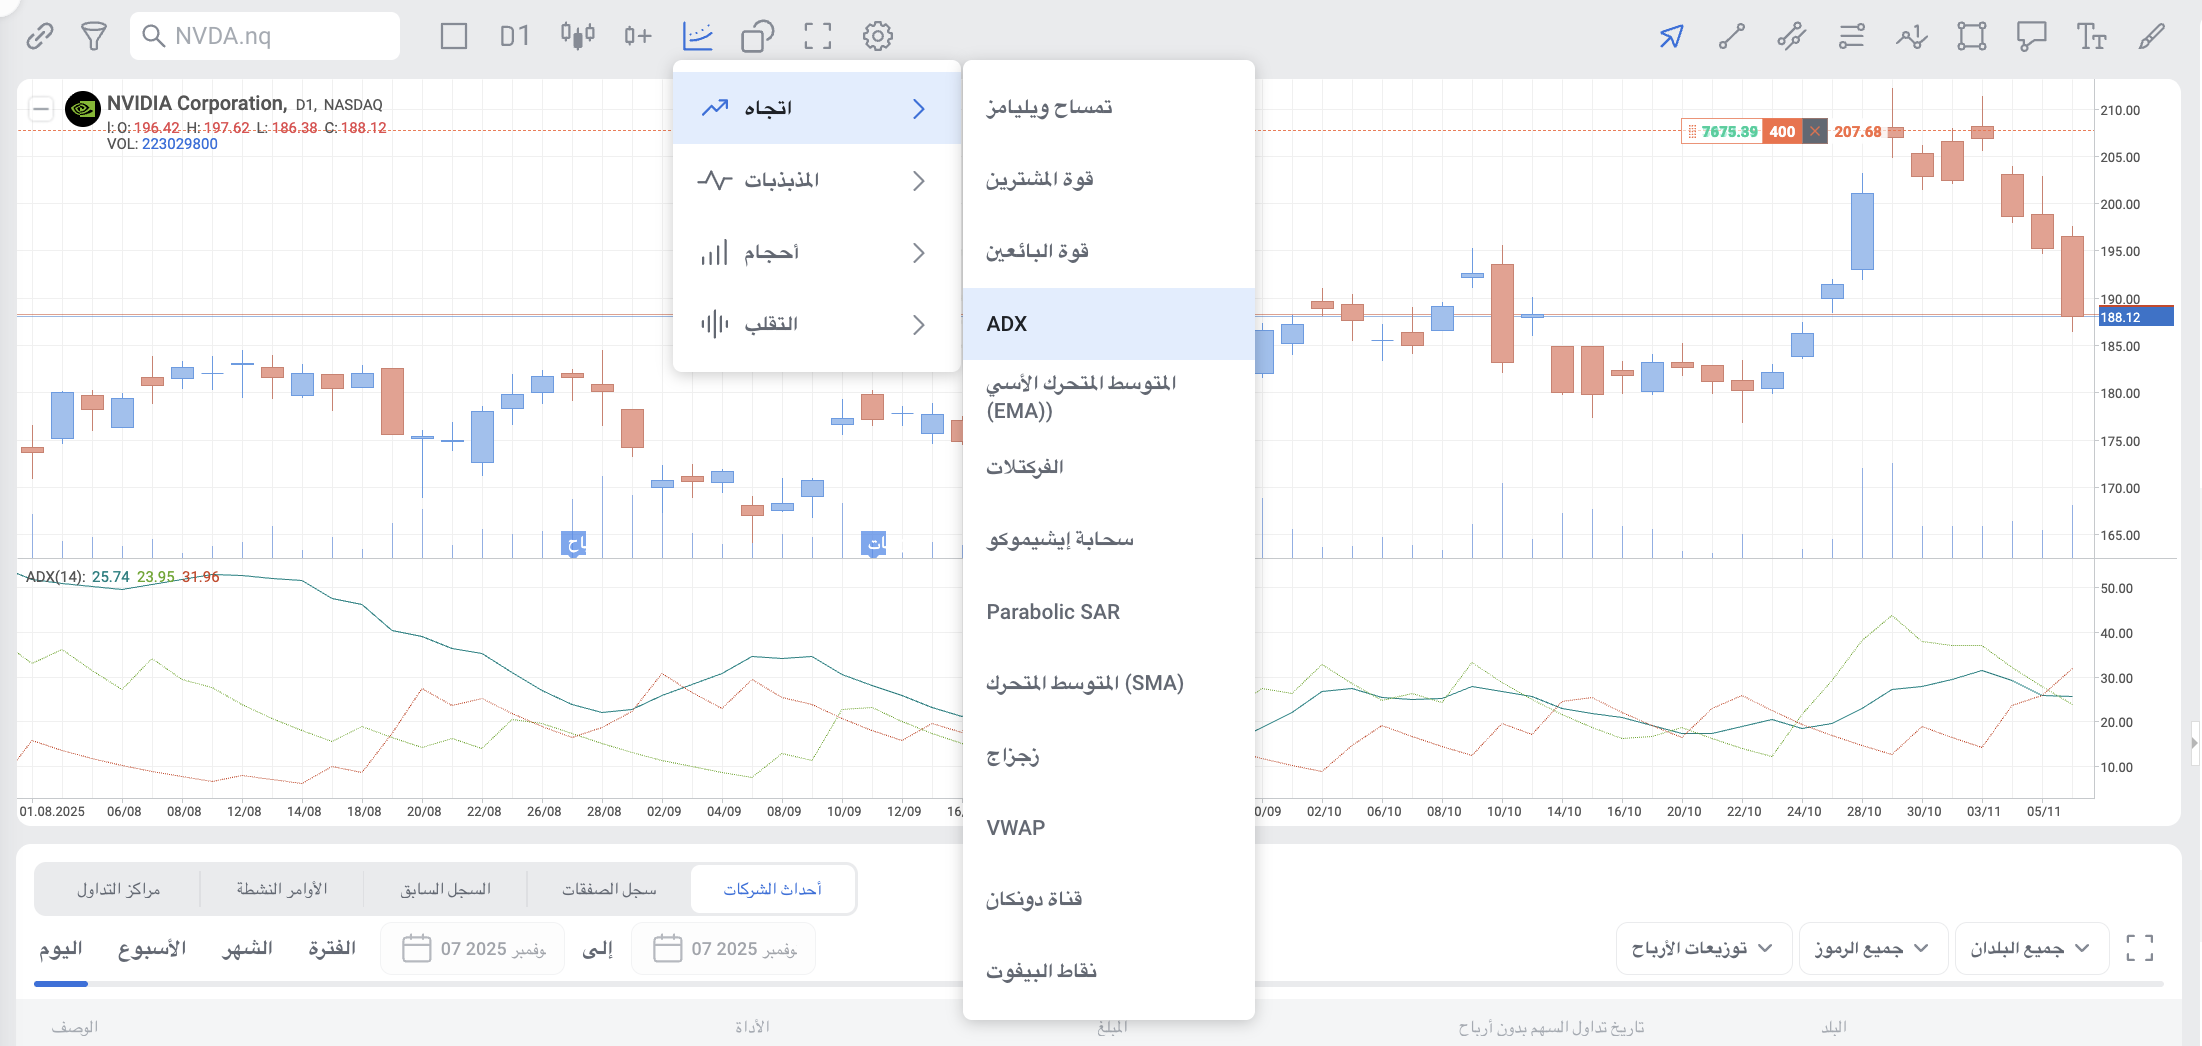
Task: Open the اتجاه trend indicators submenu
Action: click(x=817, y=108)
